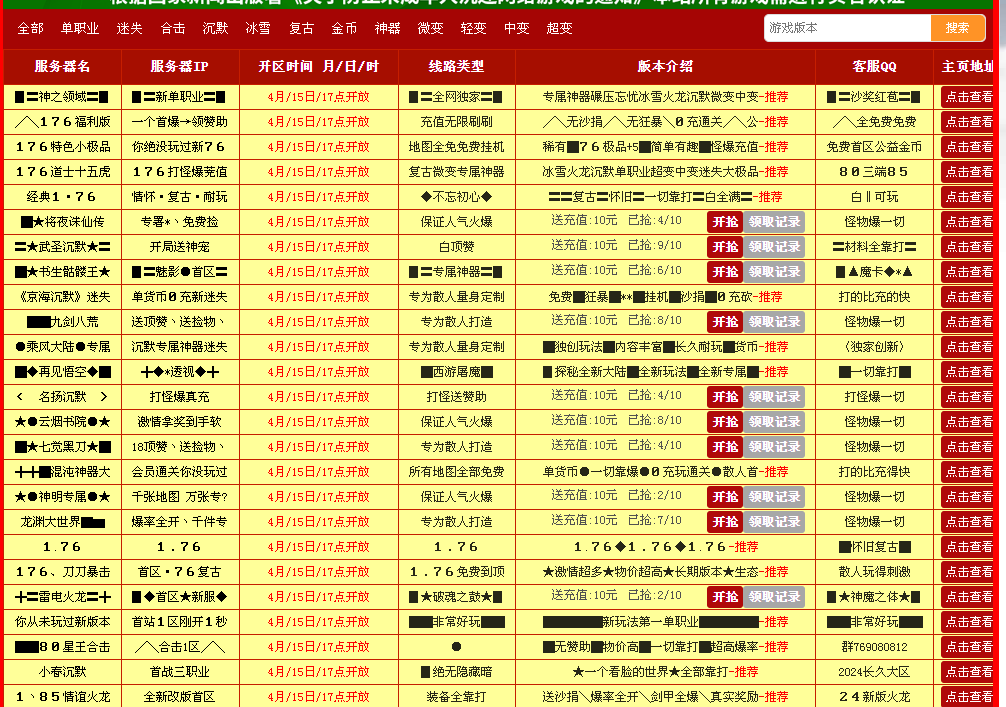
Task: Focus the 游戏版本 search input field
Action: 847,28
